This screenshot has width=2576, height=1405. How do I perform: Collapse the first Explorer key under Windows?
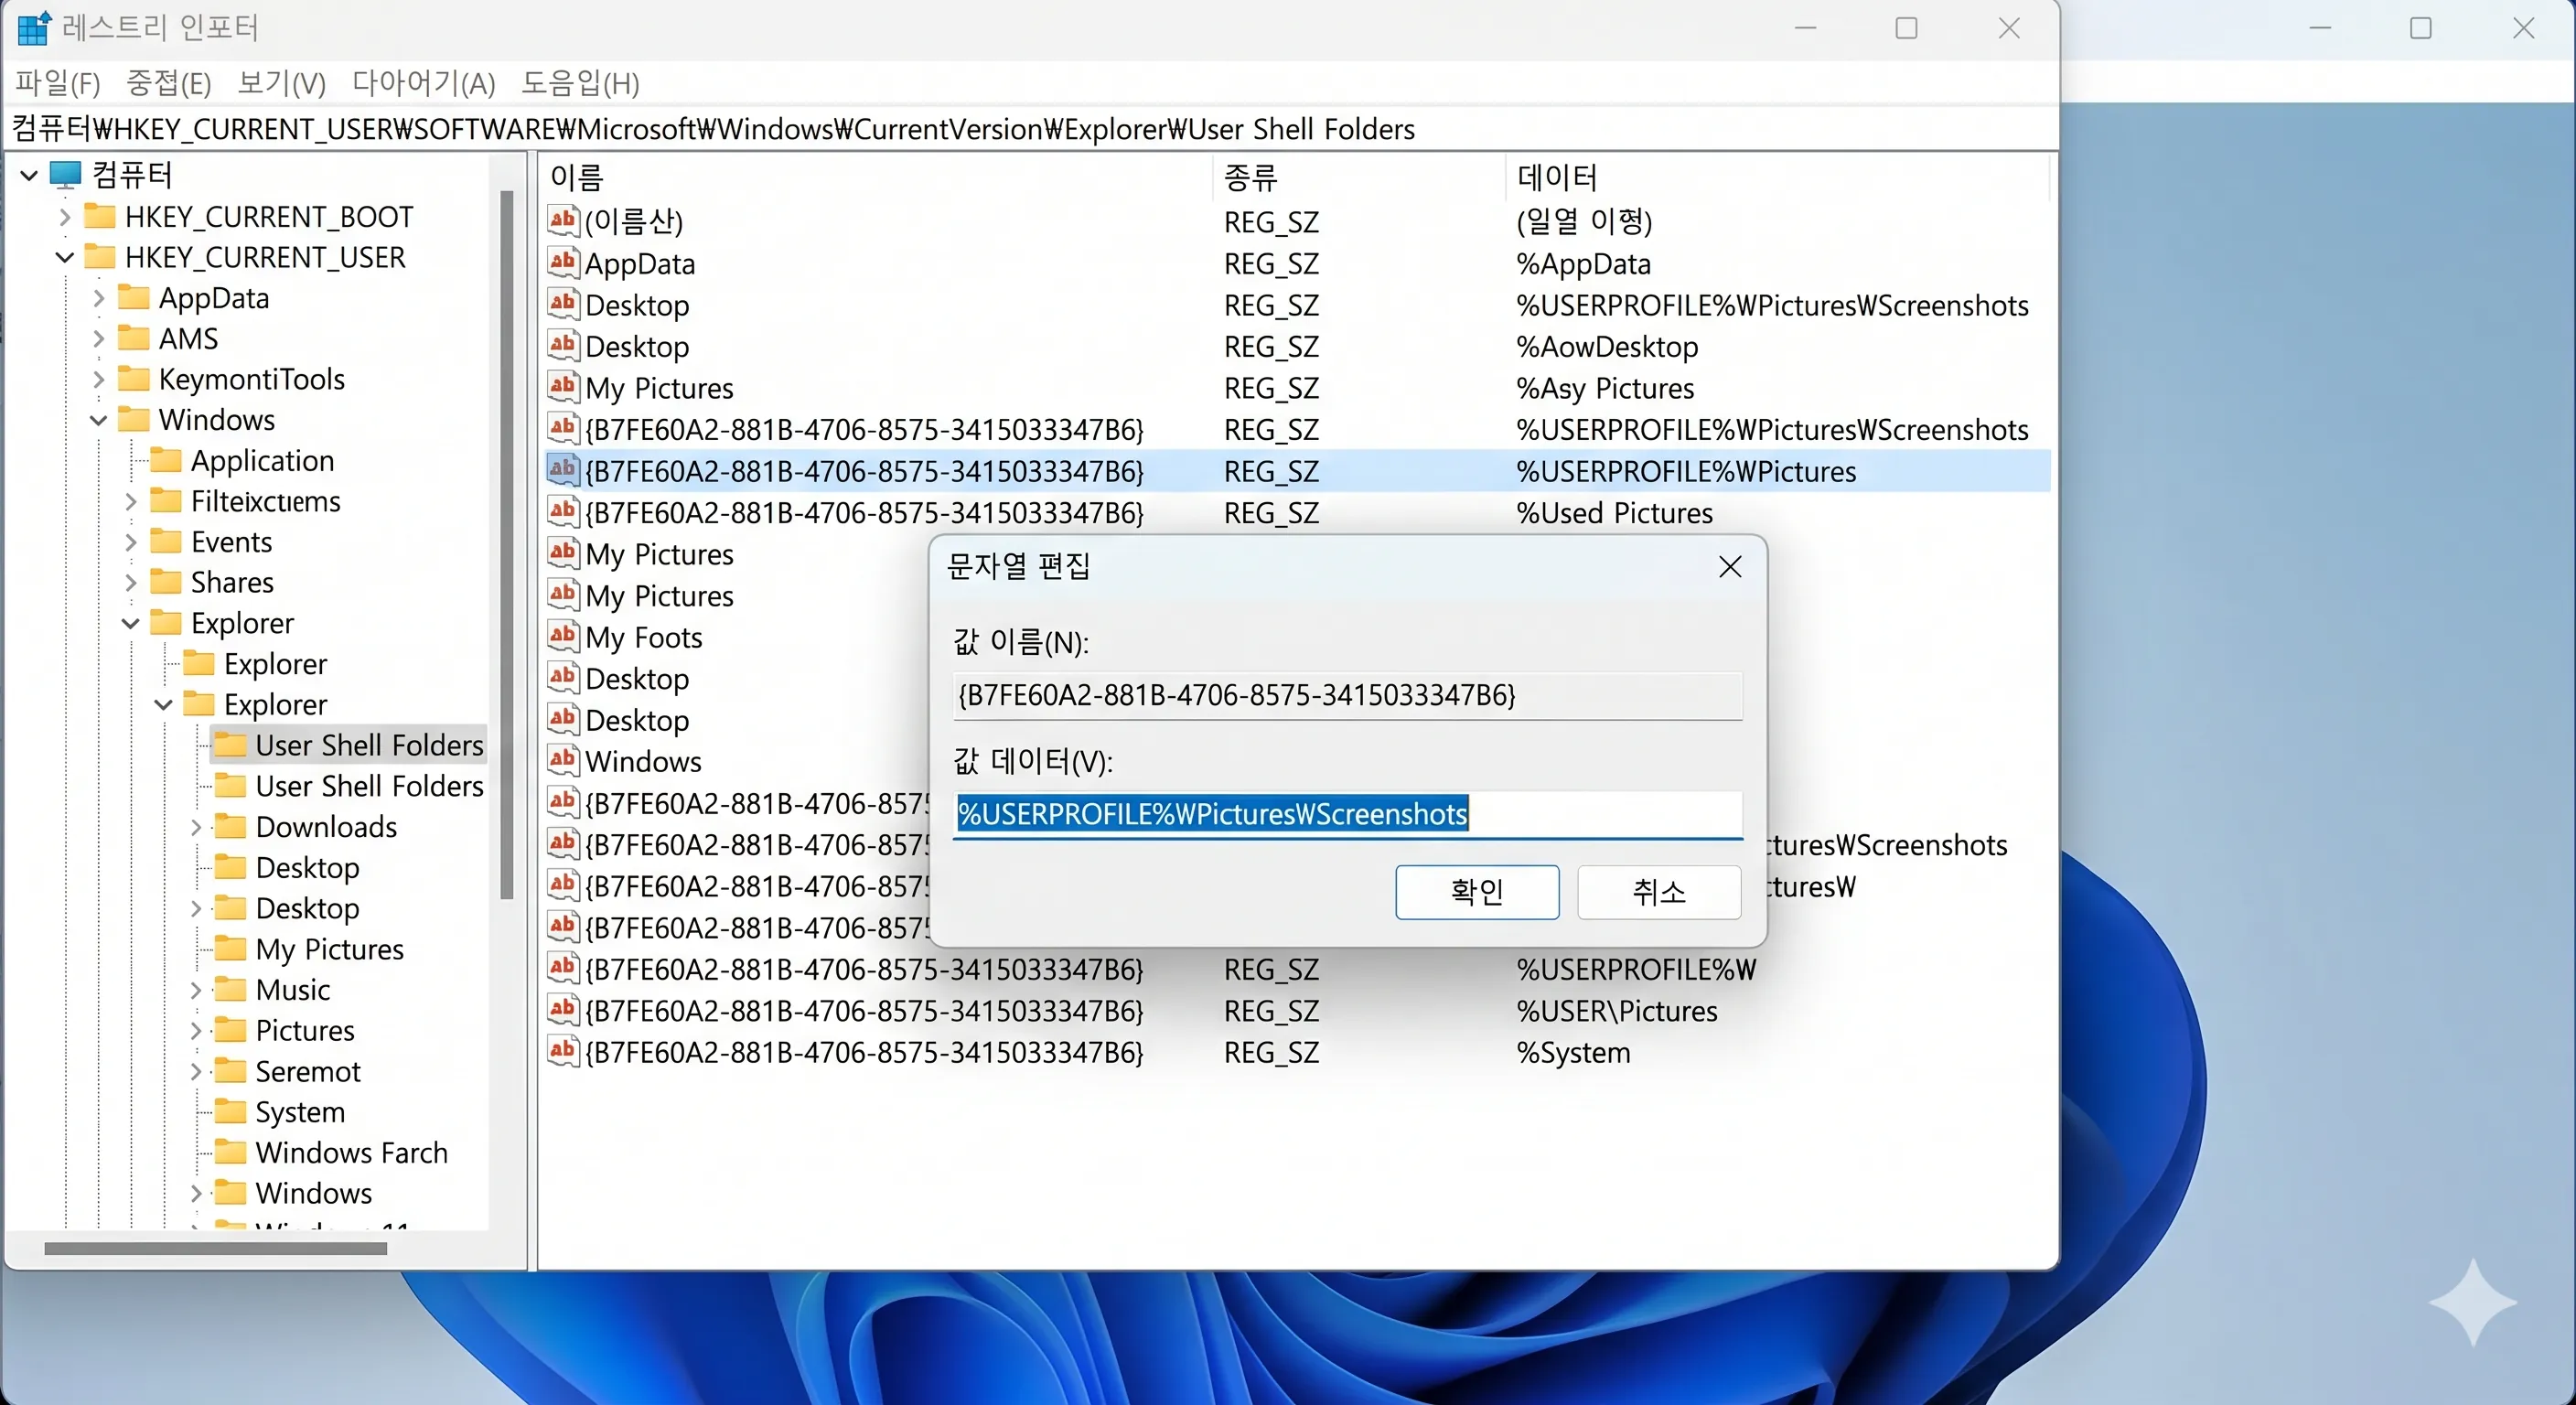130,623
